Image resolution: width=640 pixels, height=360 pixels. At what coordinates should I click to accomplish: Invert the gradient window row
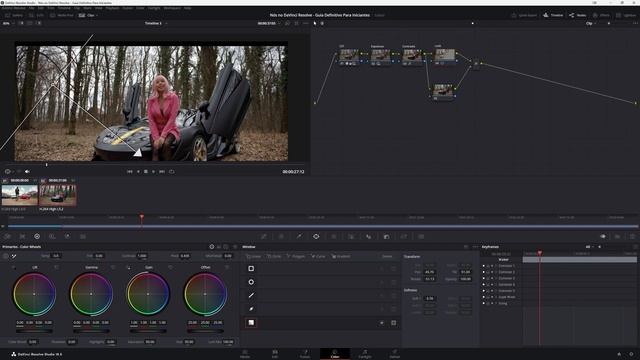(x=382, y=323)
